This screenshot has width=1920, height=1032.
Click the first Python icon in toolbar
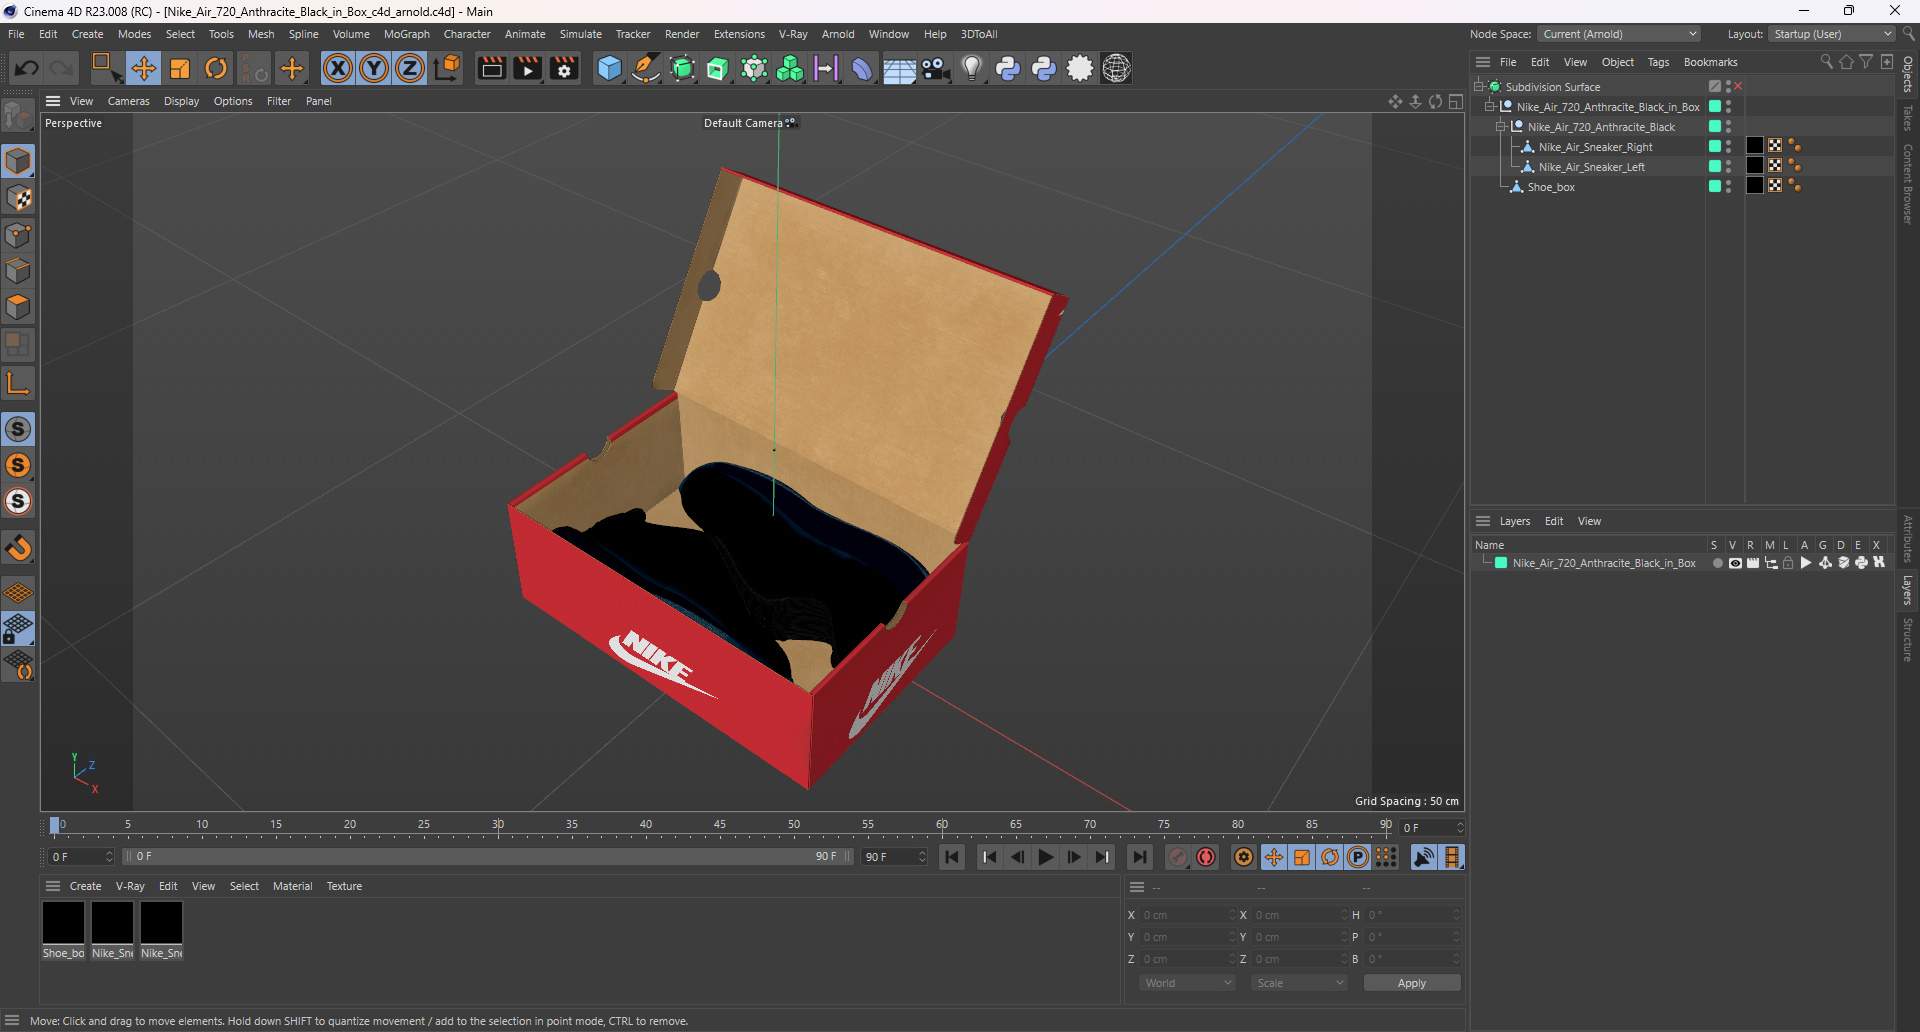1008,68
